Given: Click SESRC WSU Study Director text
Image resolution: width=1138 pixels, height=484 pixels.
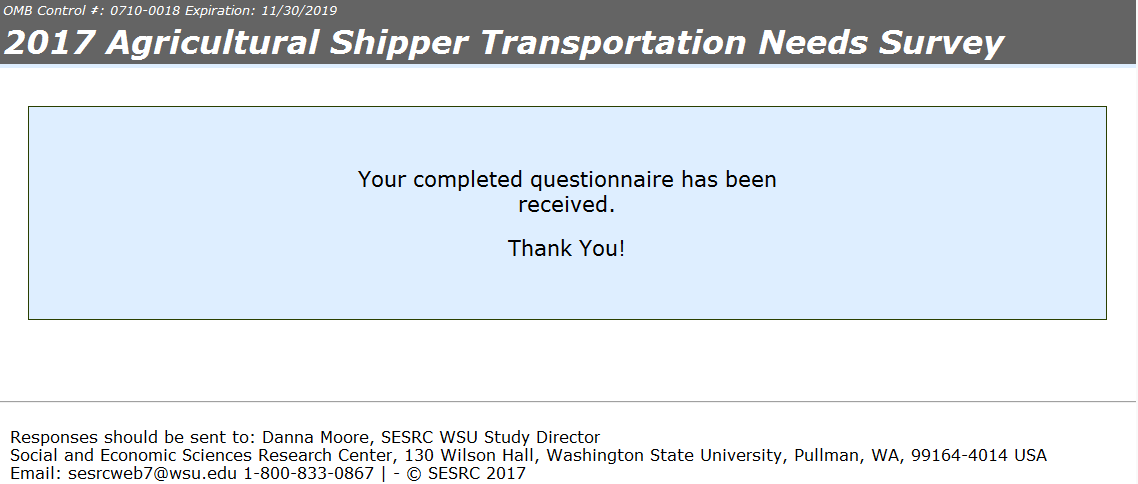Looking at the screenshot, I should [x=484, y=437].
